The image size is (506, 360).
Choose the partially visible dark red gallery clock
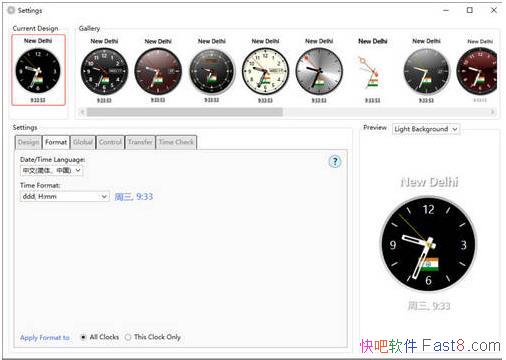477,71
